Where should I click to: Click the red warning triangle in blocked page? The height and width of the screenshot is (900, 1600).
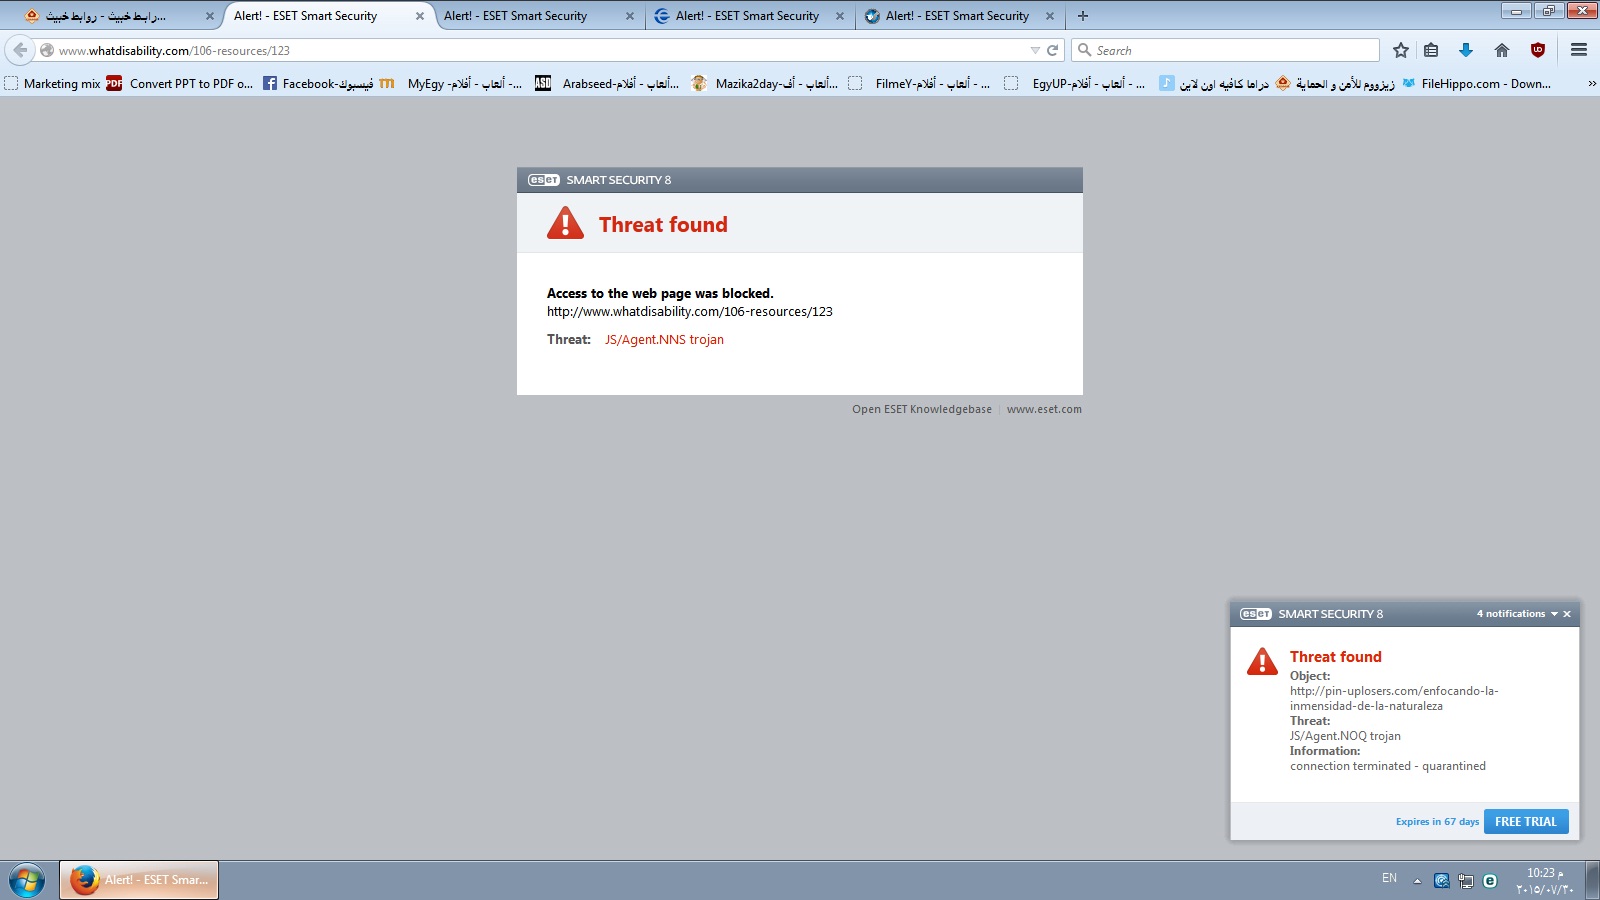pos(565,223)
